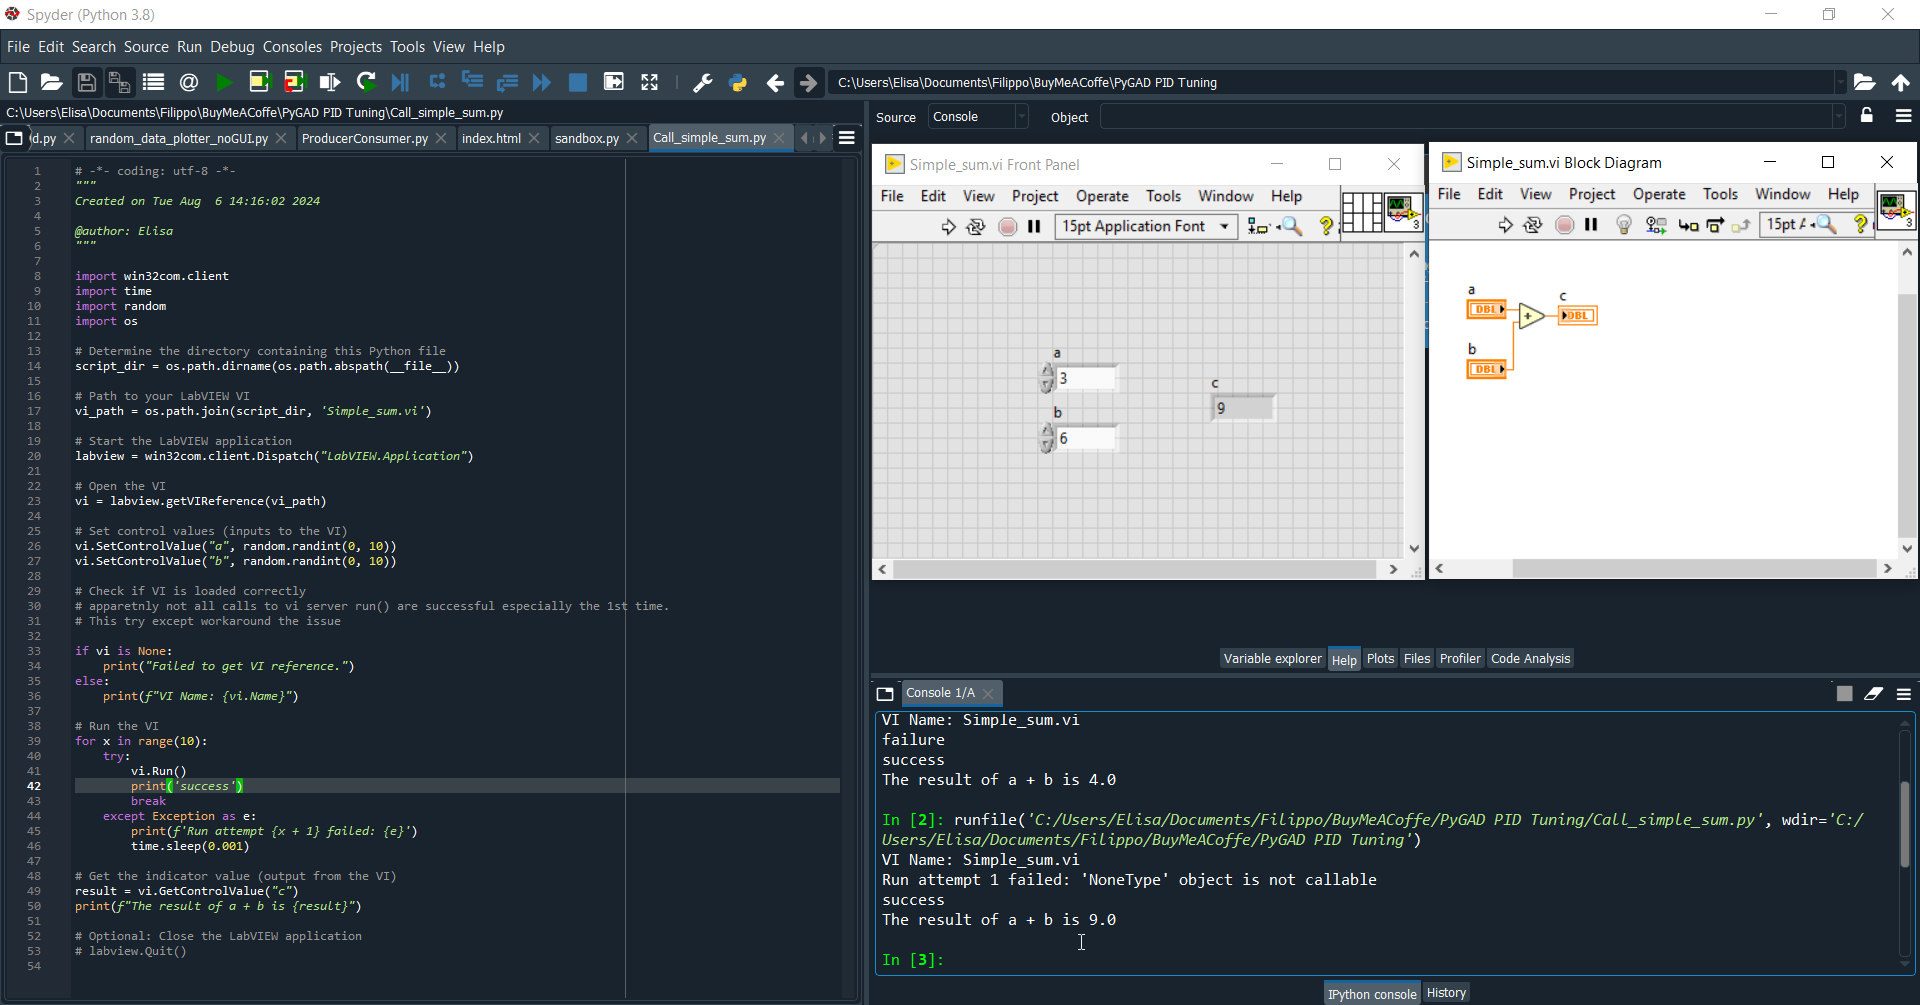Screen dimensions: 1920x1005
Task: Re-run the last script
Action: pos(366,82)
